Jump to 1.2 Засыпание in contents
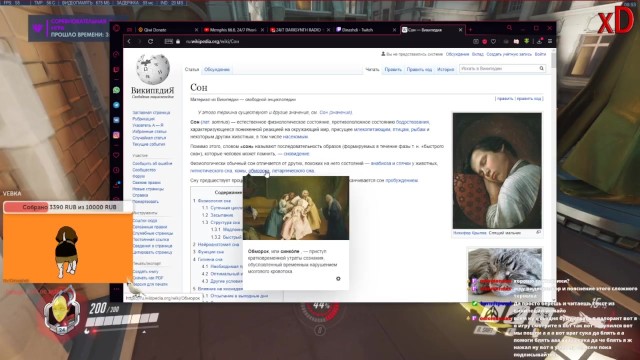Image resolution: width=640 pixels, height=360 pixels. point(218,215)
